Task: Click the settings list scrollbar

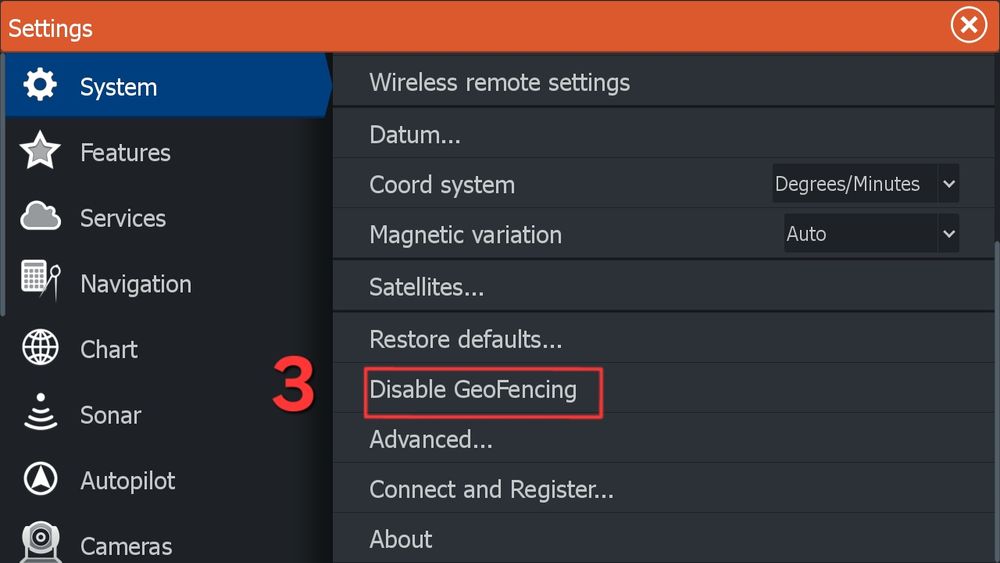Action: tap(995, 400)
